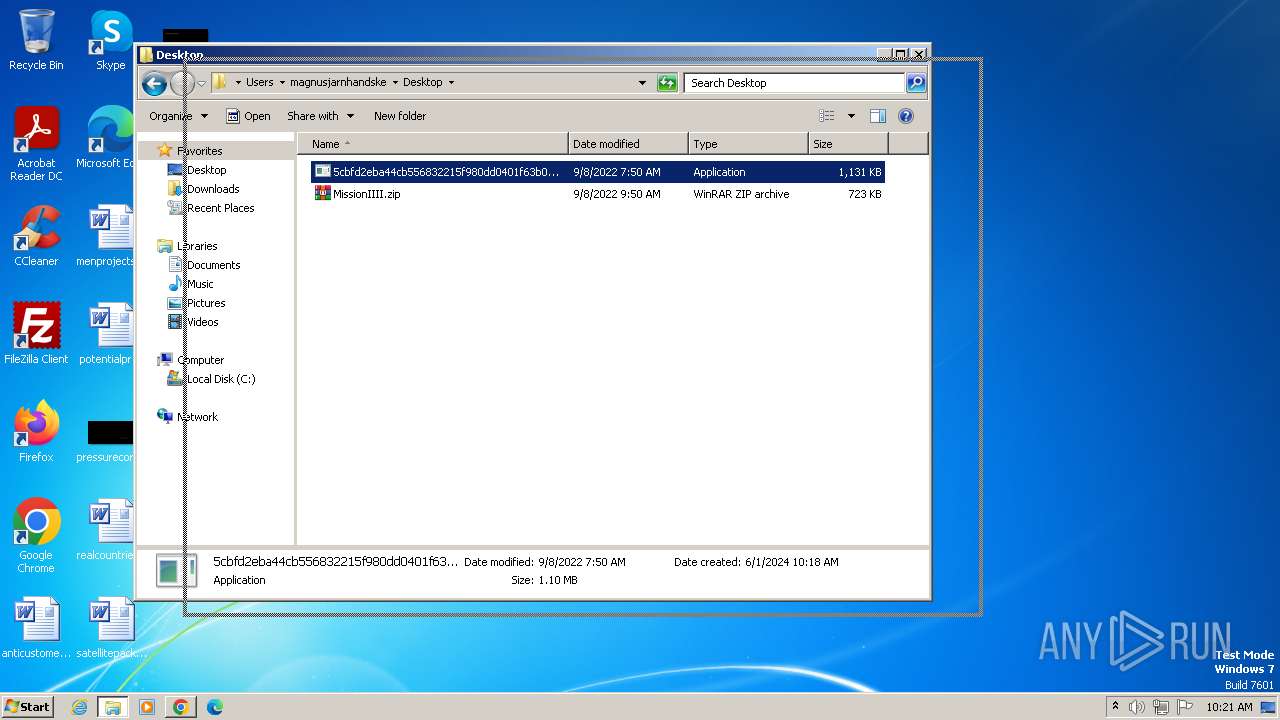The image size is (1280, 720).
Task: Show hidden icons in system tray
Action: tap(1115, 707)
